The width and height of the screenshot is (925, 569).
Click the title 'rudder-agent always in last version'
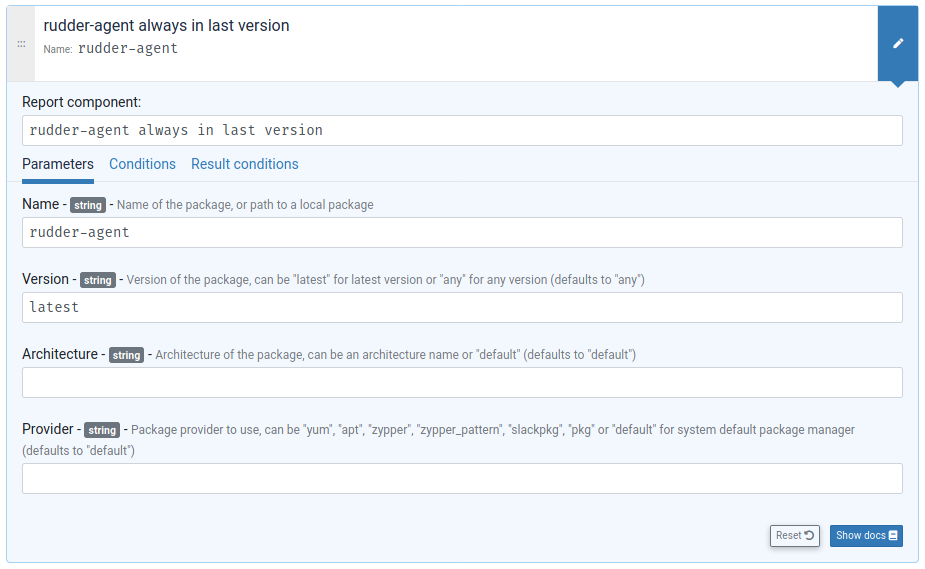click(x=166, y=25)
